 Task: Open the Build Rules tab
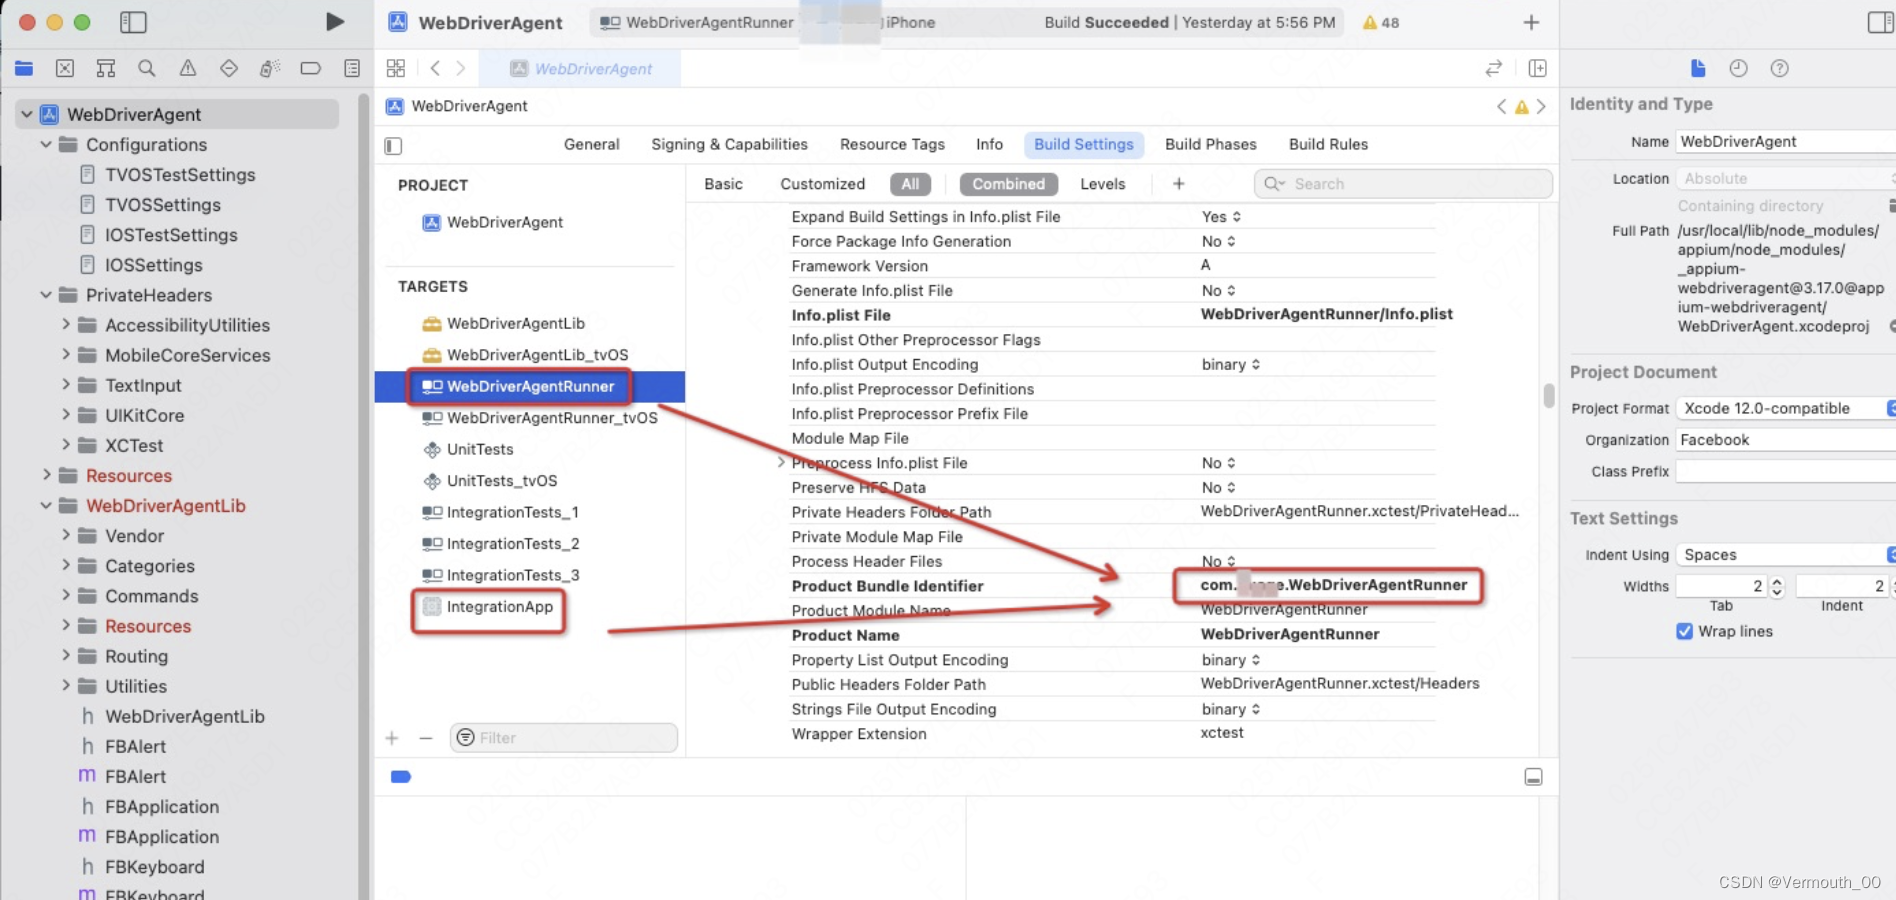tap(1328, 144)
